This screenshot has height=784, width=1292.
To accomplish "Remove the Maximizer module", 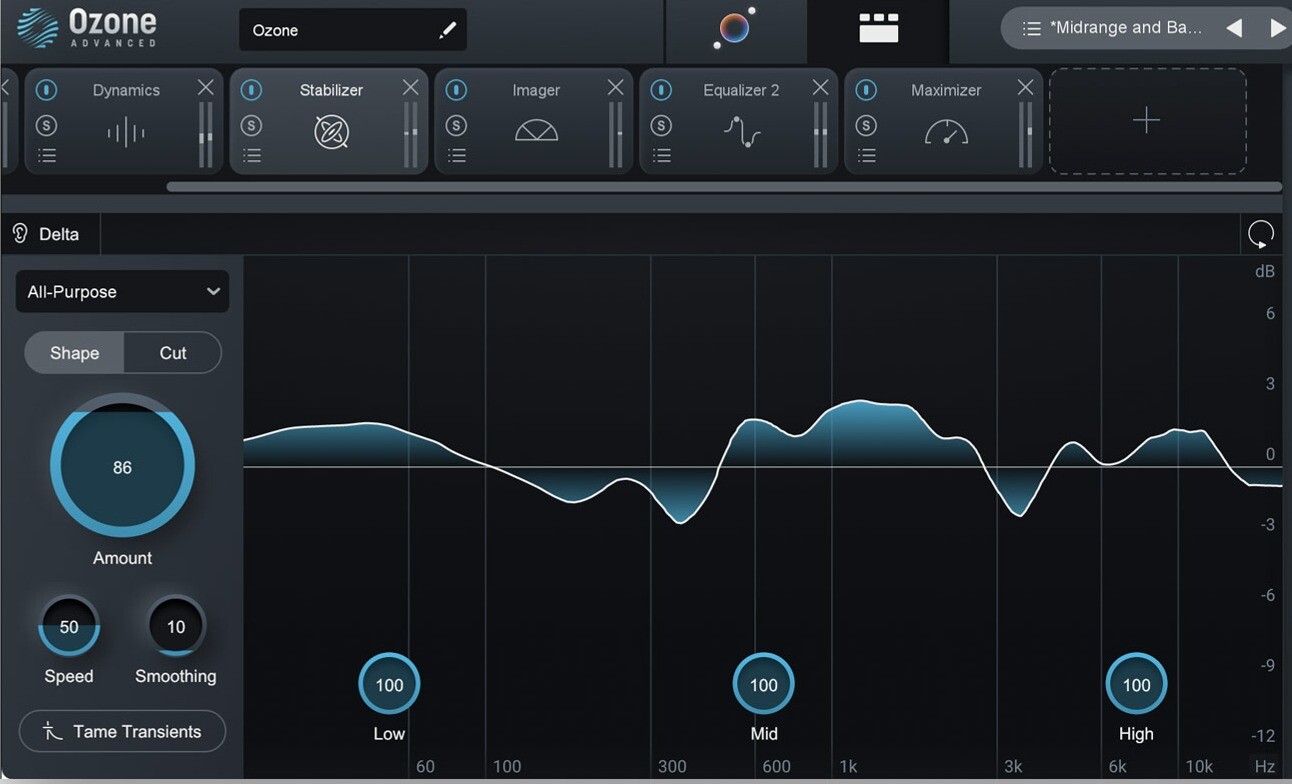I will (1025, 88).
